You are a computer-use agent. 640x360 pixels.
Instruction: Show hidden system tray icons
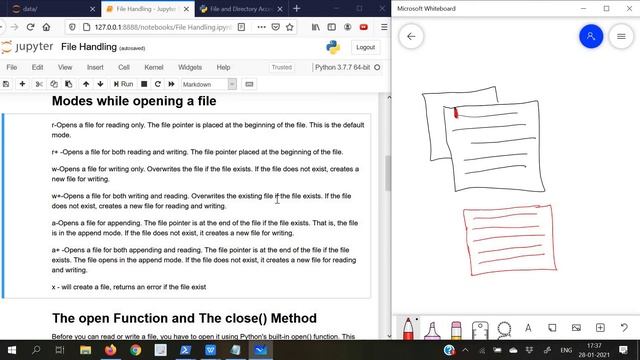click(465, 350)
